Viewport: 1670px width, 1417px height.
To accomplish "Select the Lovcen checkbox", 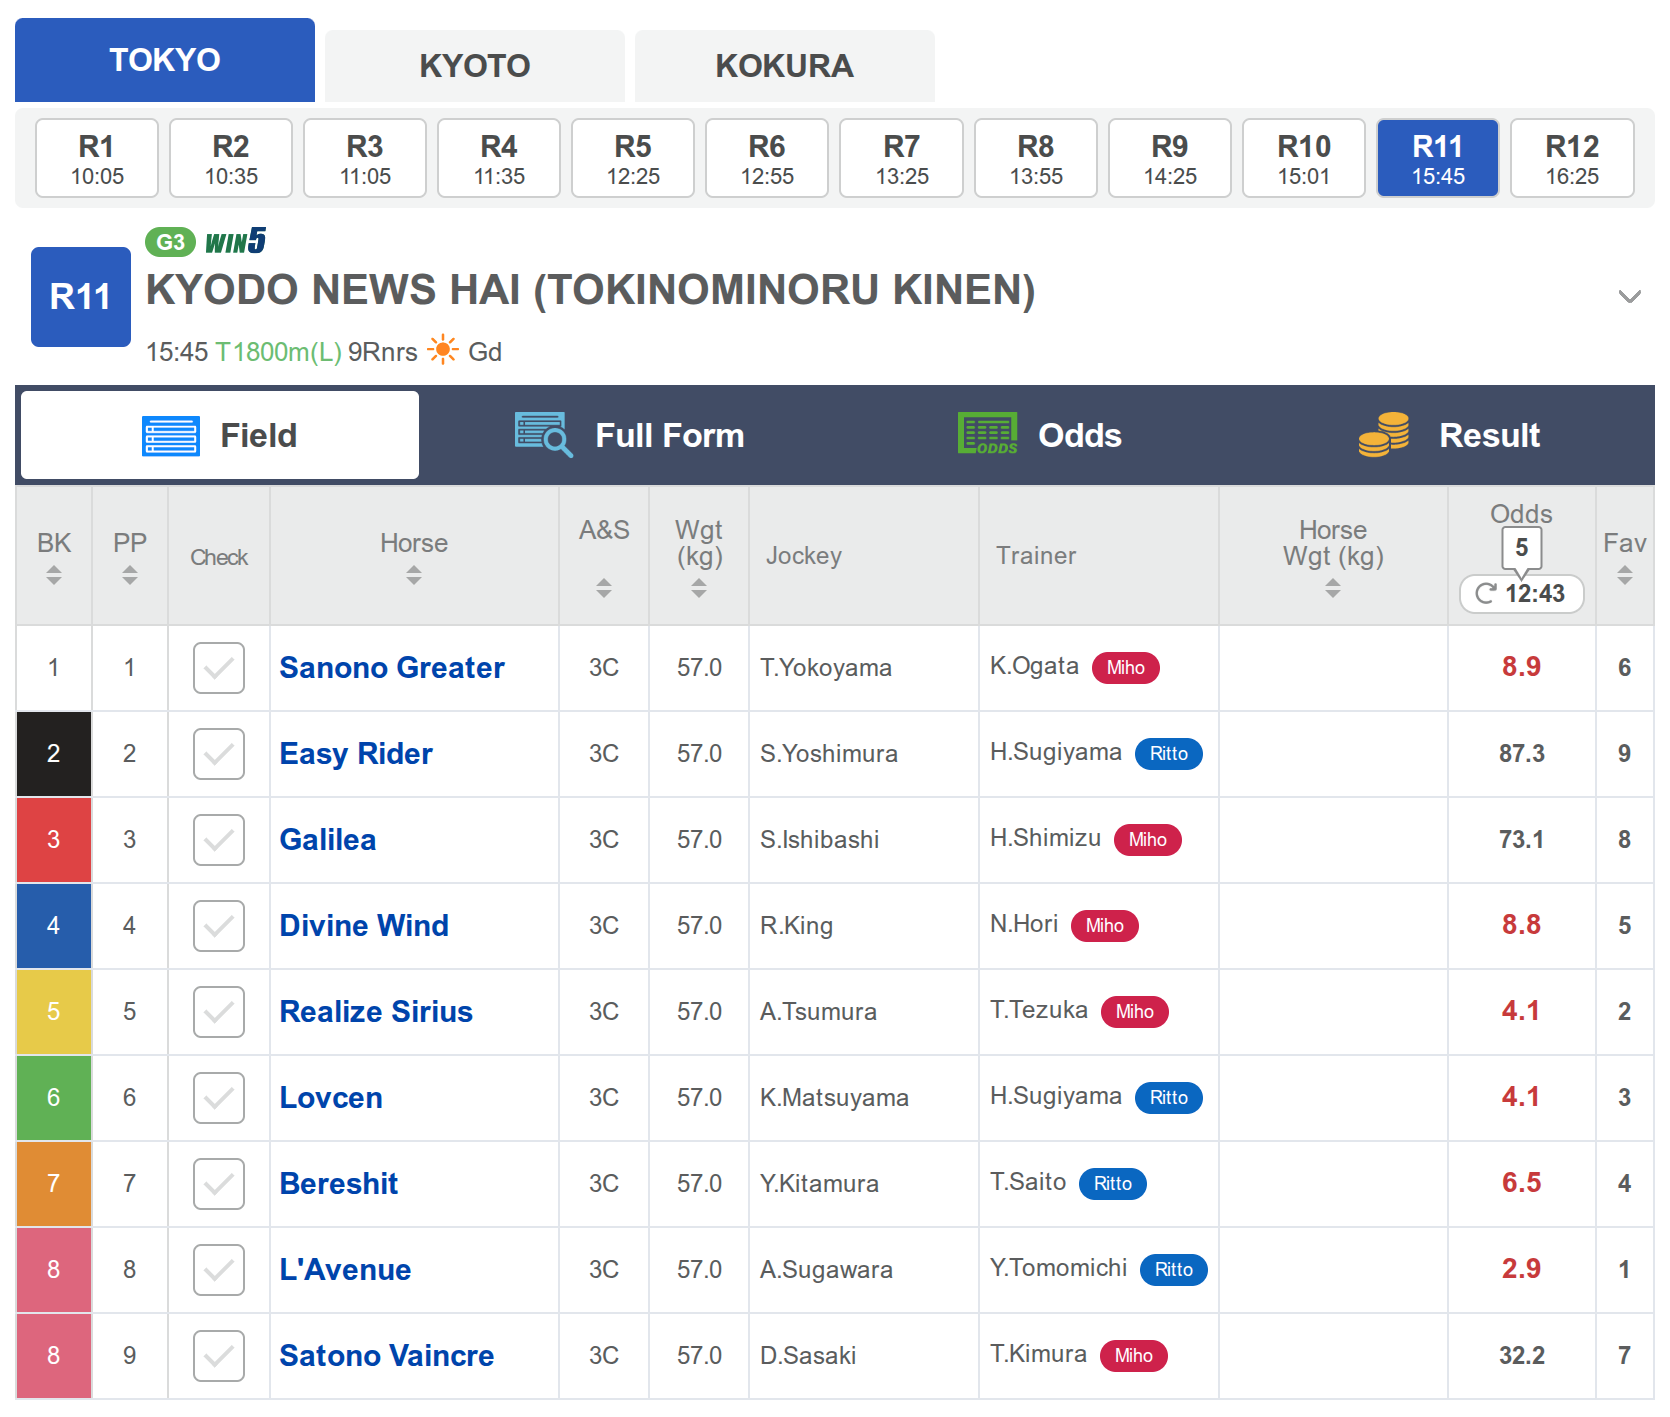I will (219, 1098).
